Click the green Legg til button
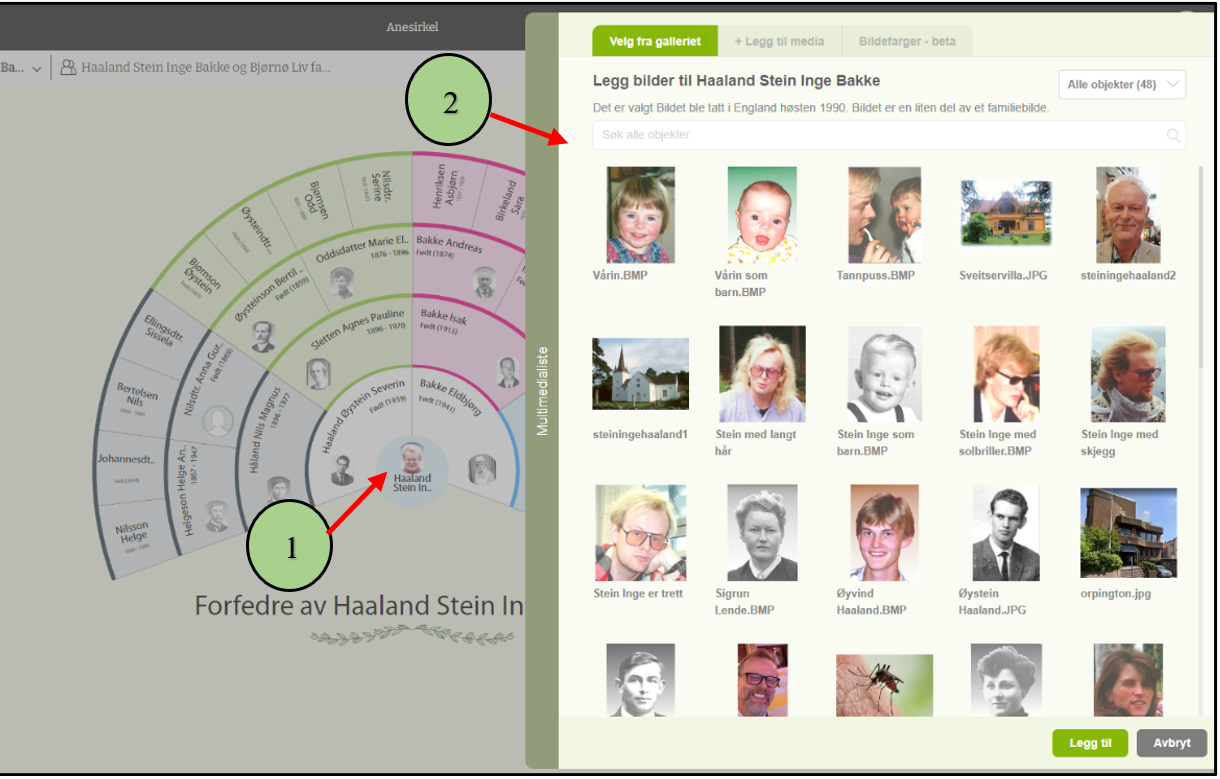The width and height of the screenshot is (1220, 779). coord(1090,743)
